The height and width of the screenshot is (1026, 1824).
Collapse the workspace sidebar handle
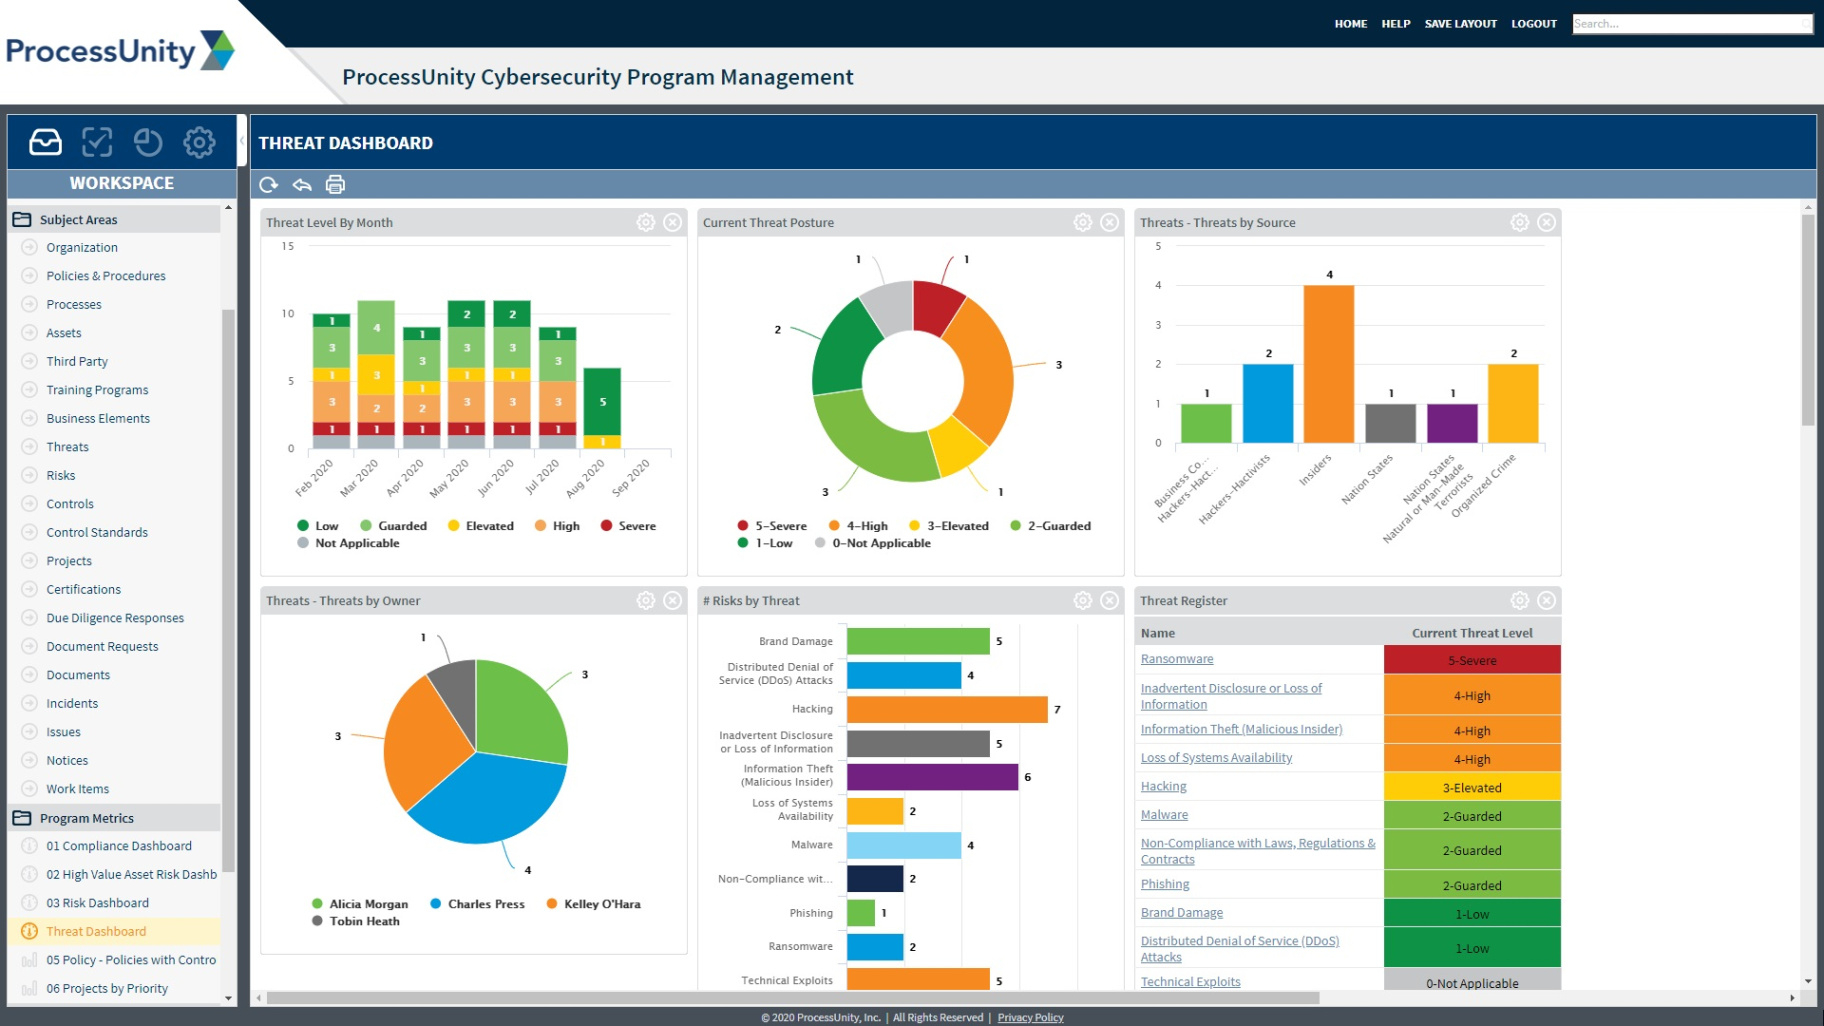point(241,140)
